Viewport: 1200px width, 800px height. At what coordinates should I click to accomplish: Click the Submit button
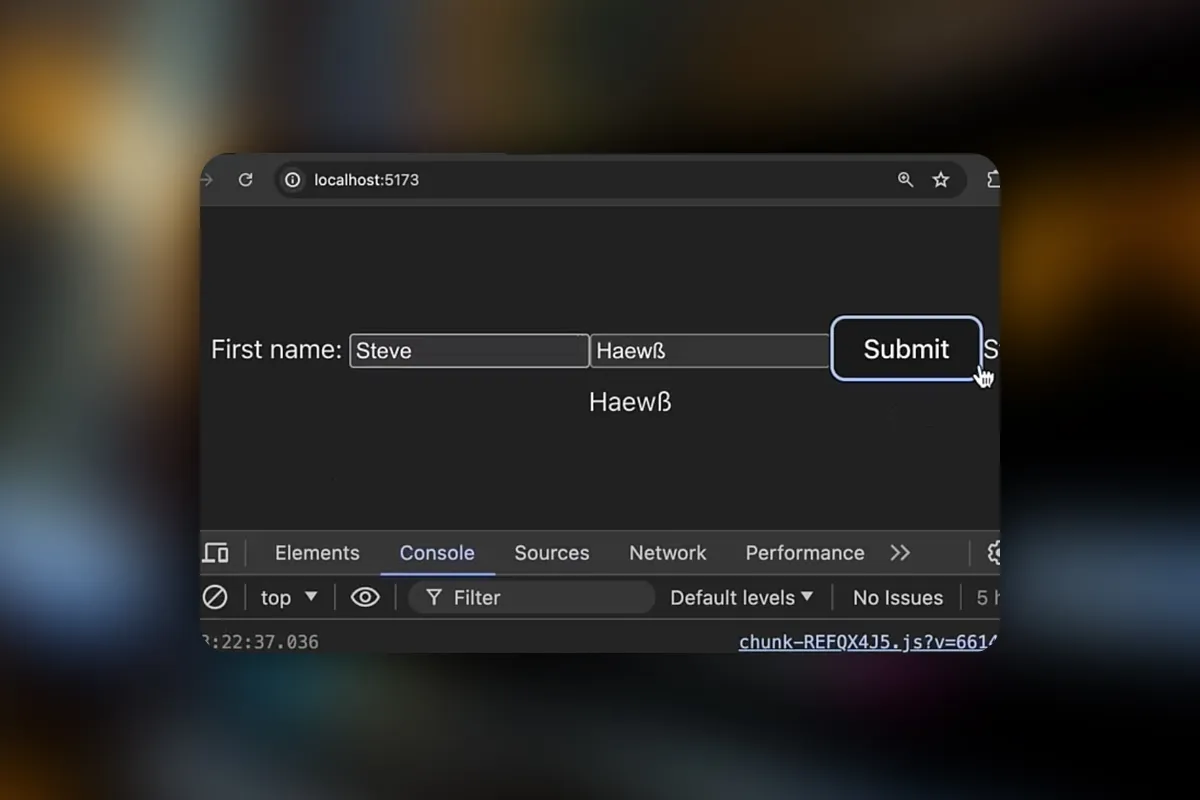pyautogui.click(x=906, y=349)
